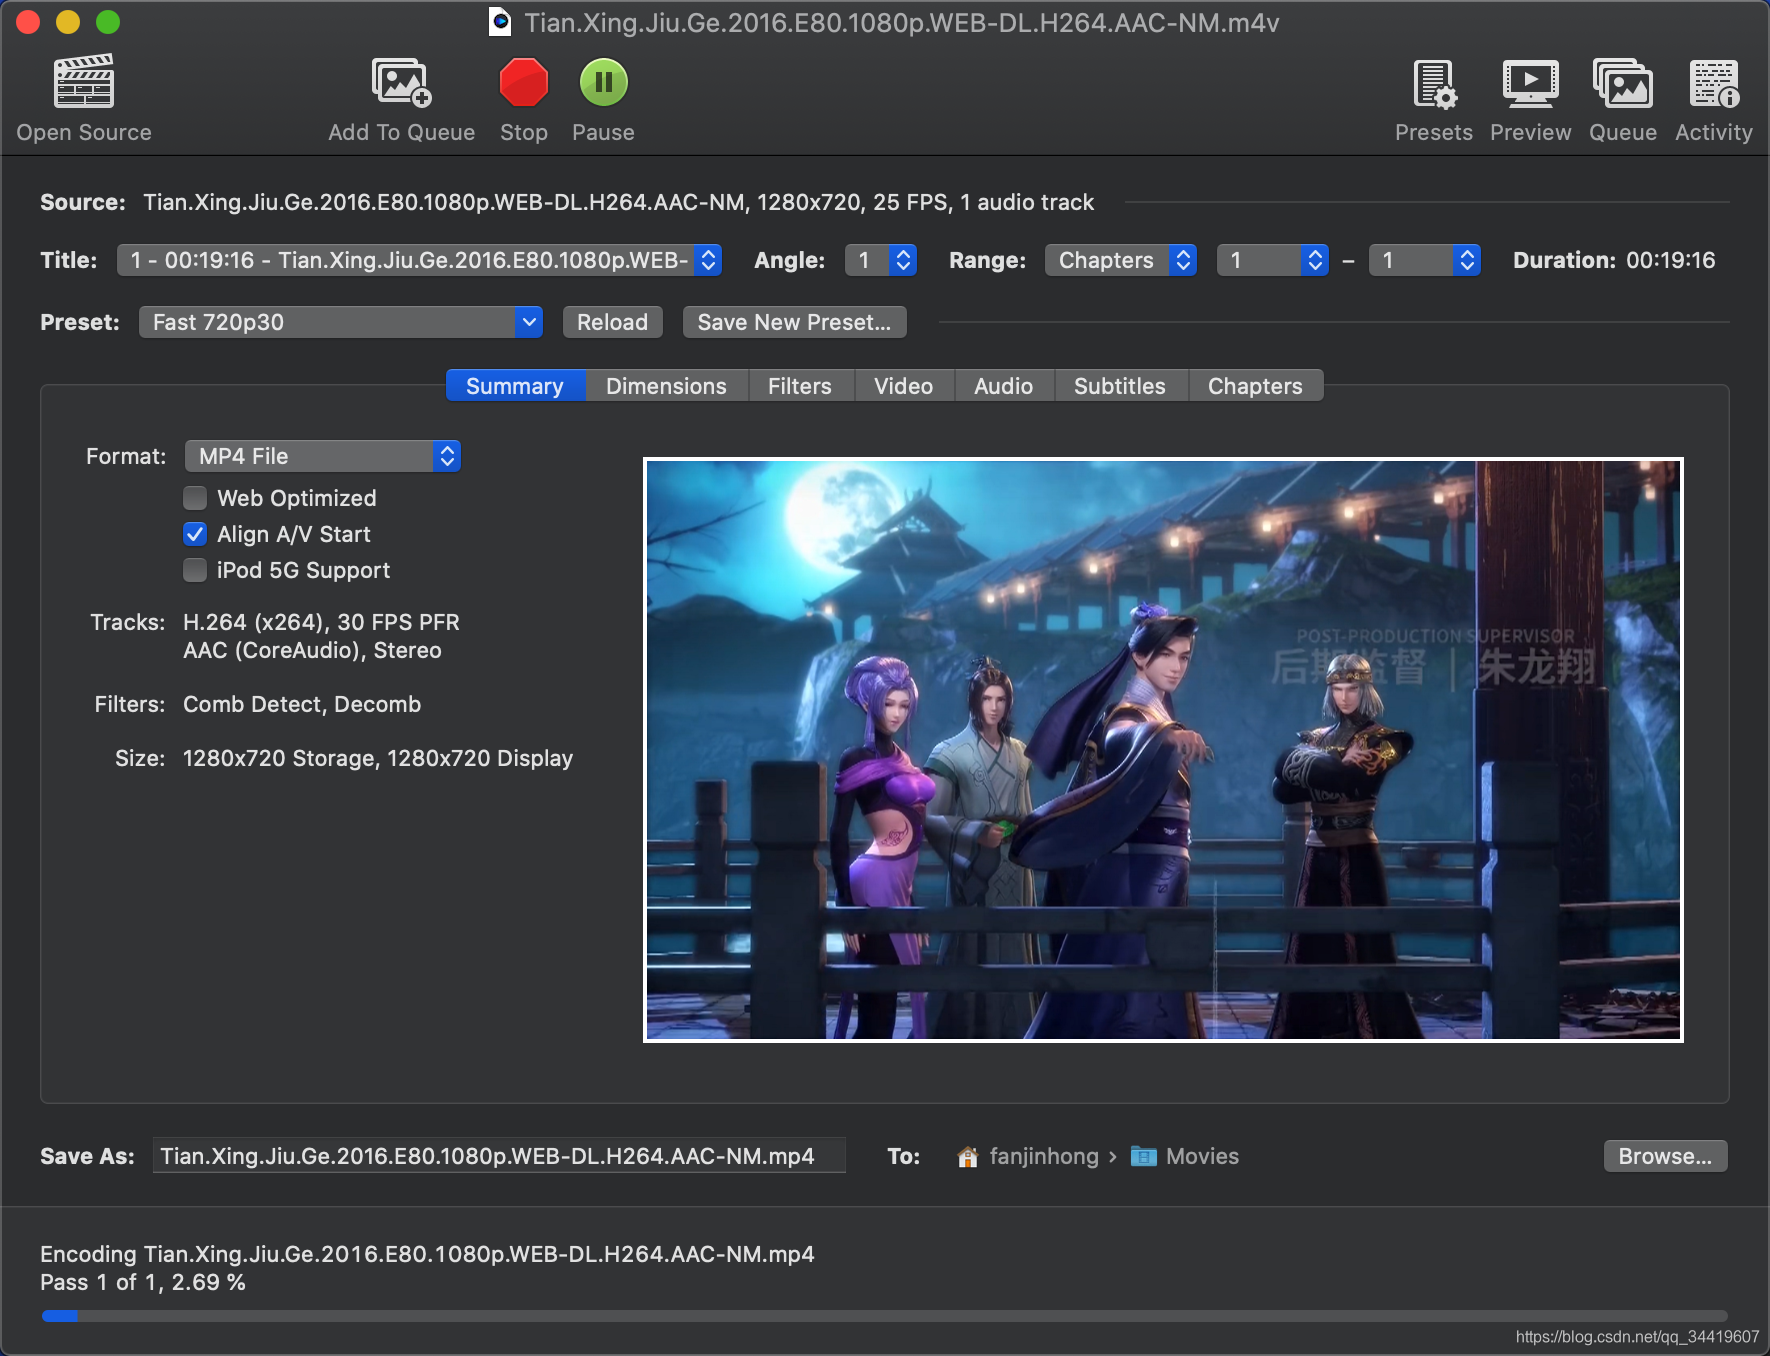Minimize the window with yellow button

pyautogui.click(x=68, y=22)
